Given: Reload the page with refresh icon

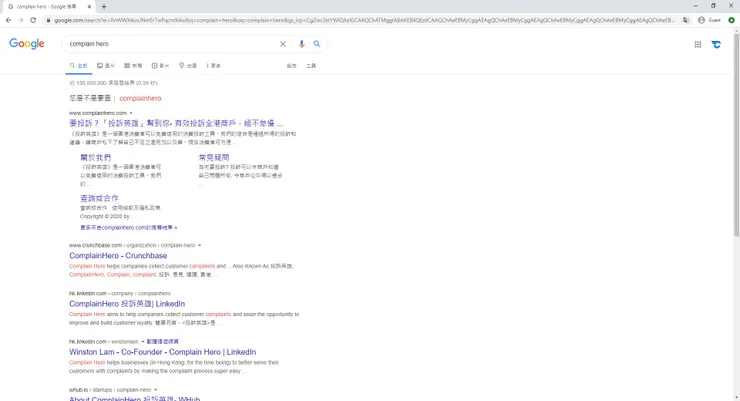Looking at the screenshot, I should [x=33, y=20].
